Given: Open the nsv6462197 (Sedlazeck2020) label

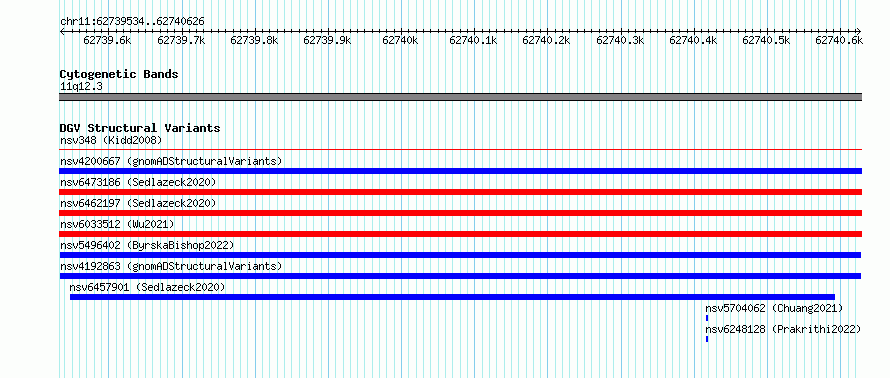Looking at the screenshot, I should click(x=138, y=203).
